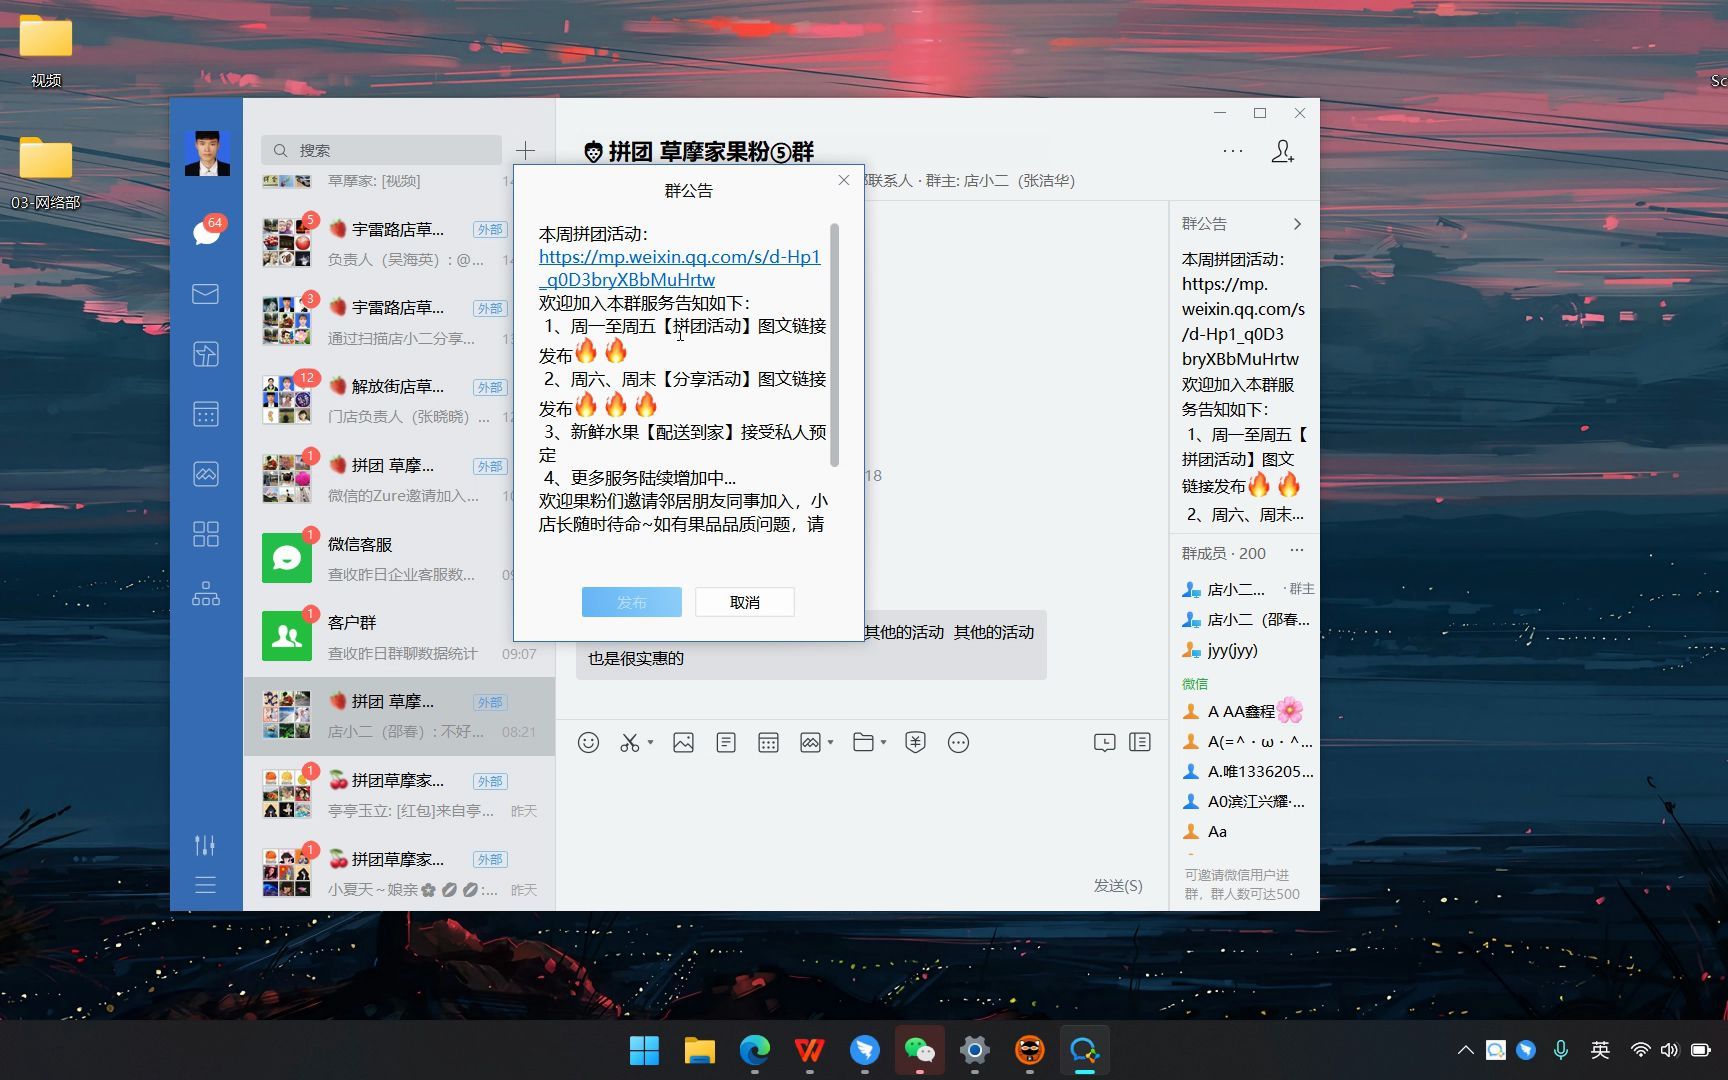The height and width of the screenshot is (1080, 1728).
Task: Open chat with 小夏天~娘亲 preview
Action: (x=399, y=873)
